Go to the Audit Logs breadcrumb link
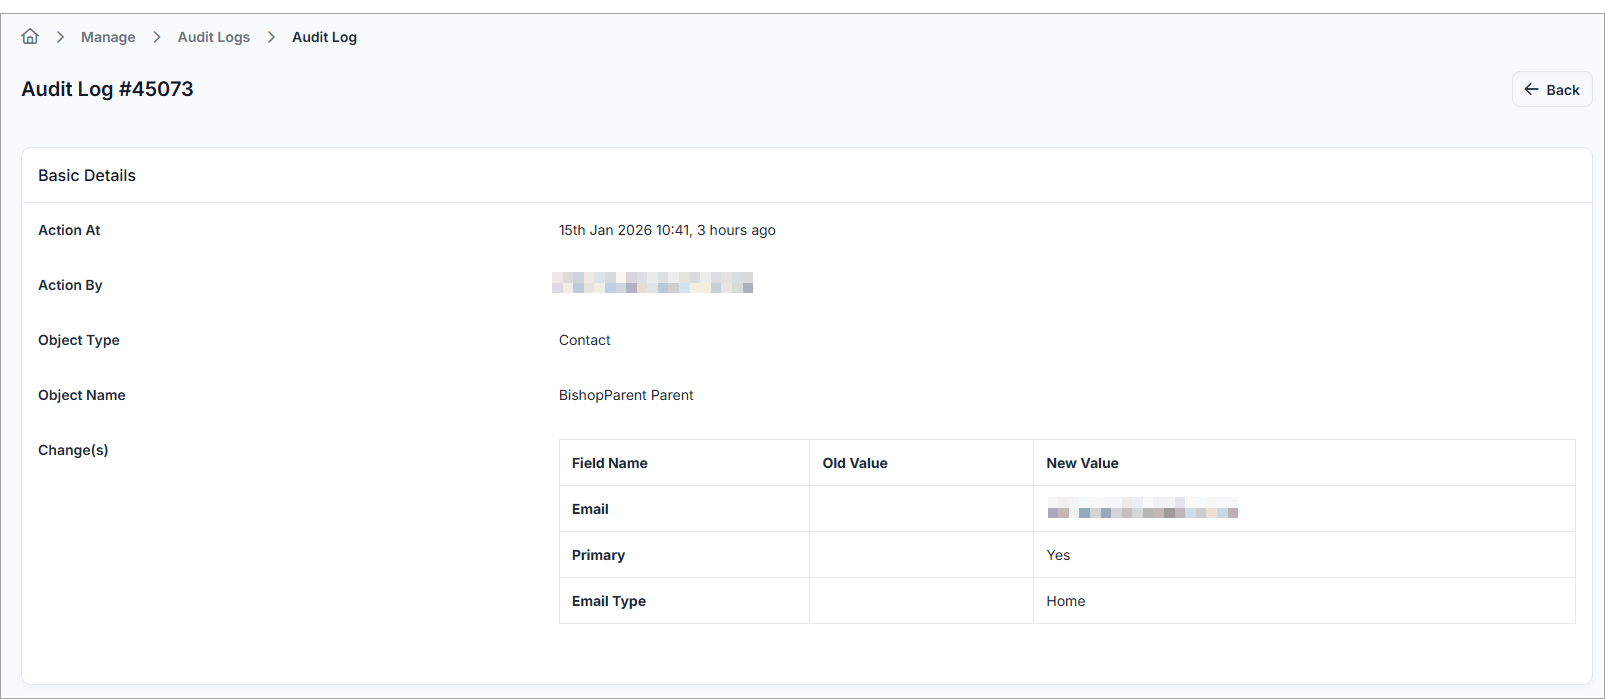1605x699 pixels. coord(214,37)
